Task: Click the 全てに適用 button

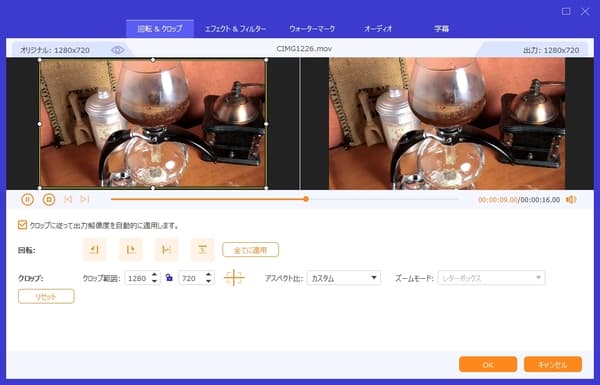Action: point(250,250)
